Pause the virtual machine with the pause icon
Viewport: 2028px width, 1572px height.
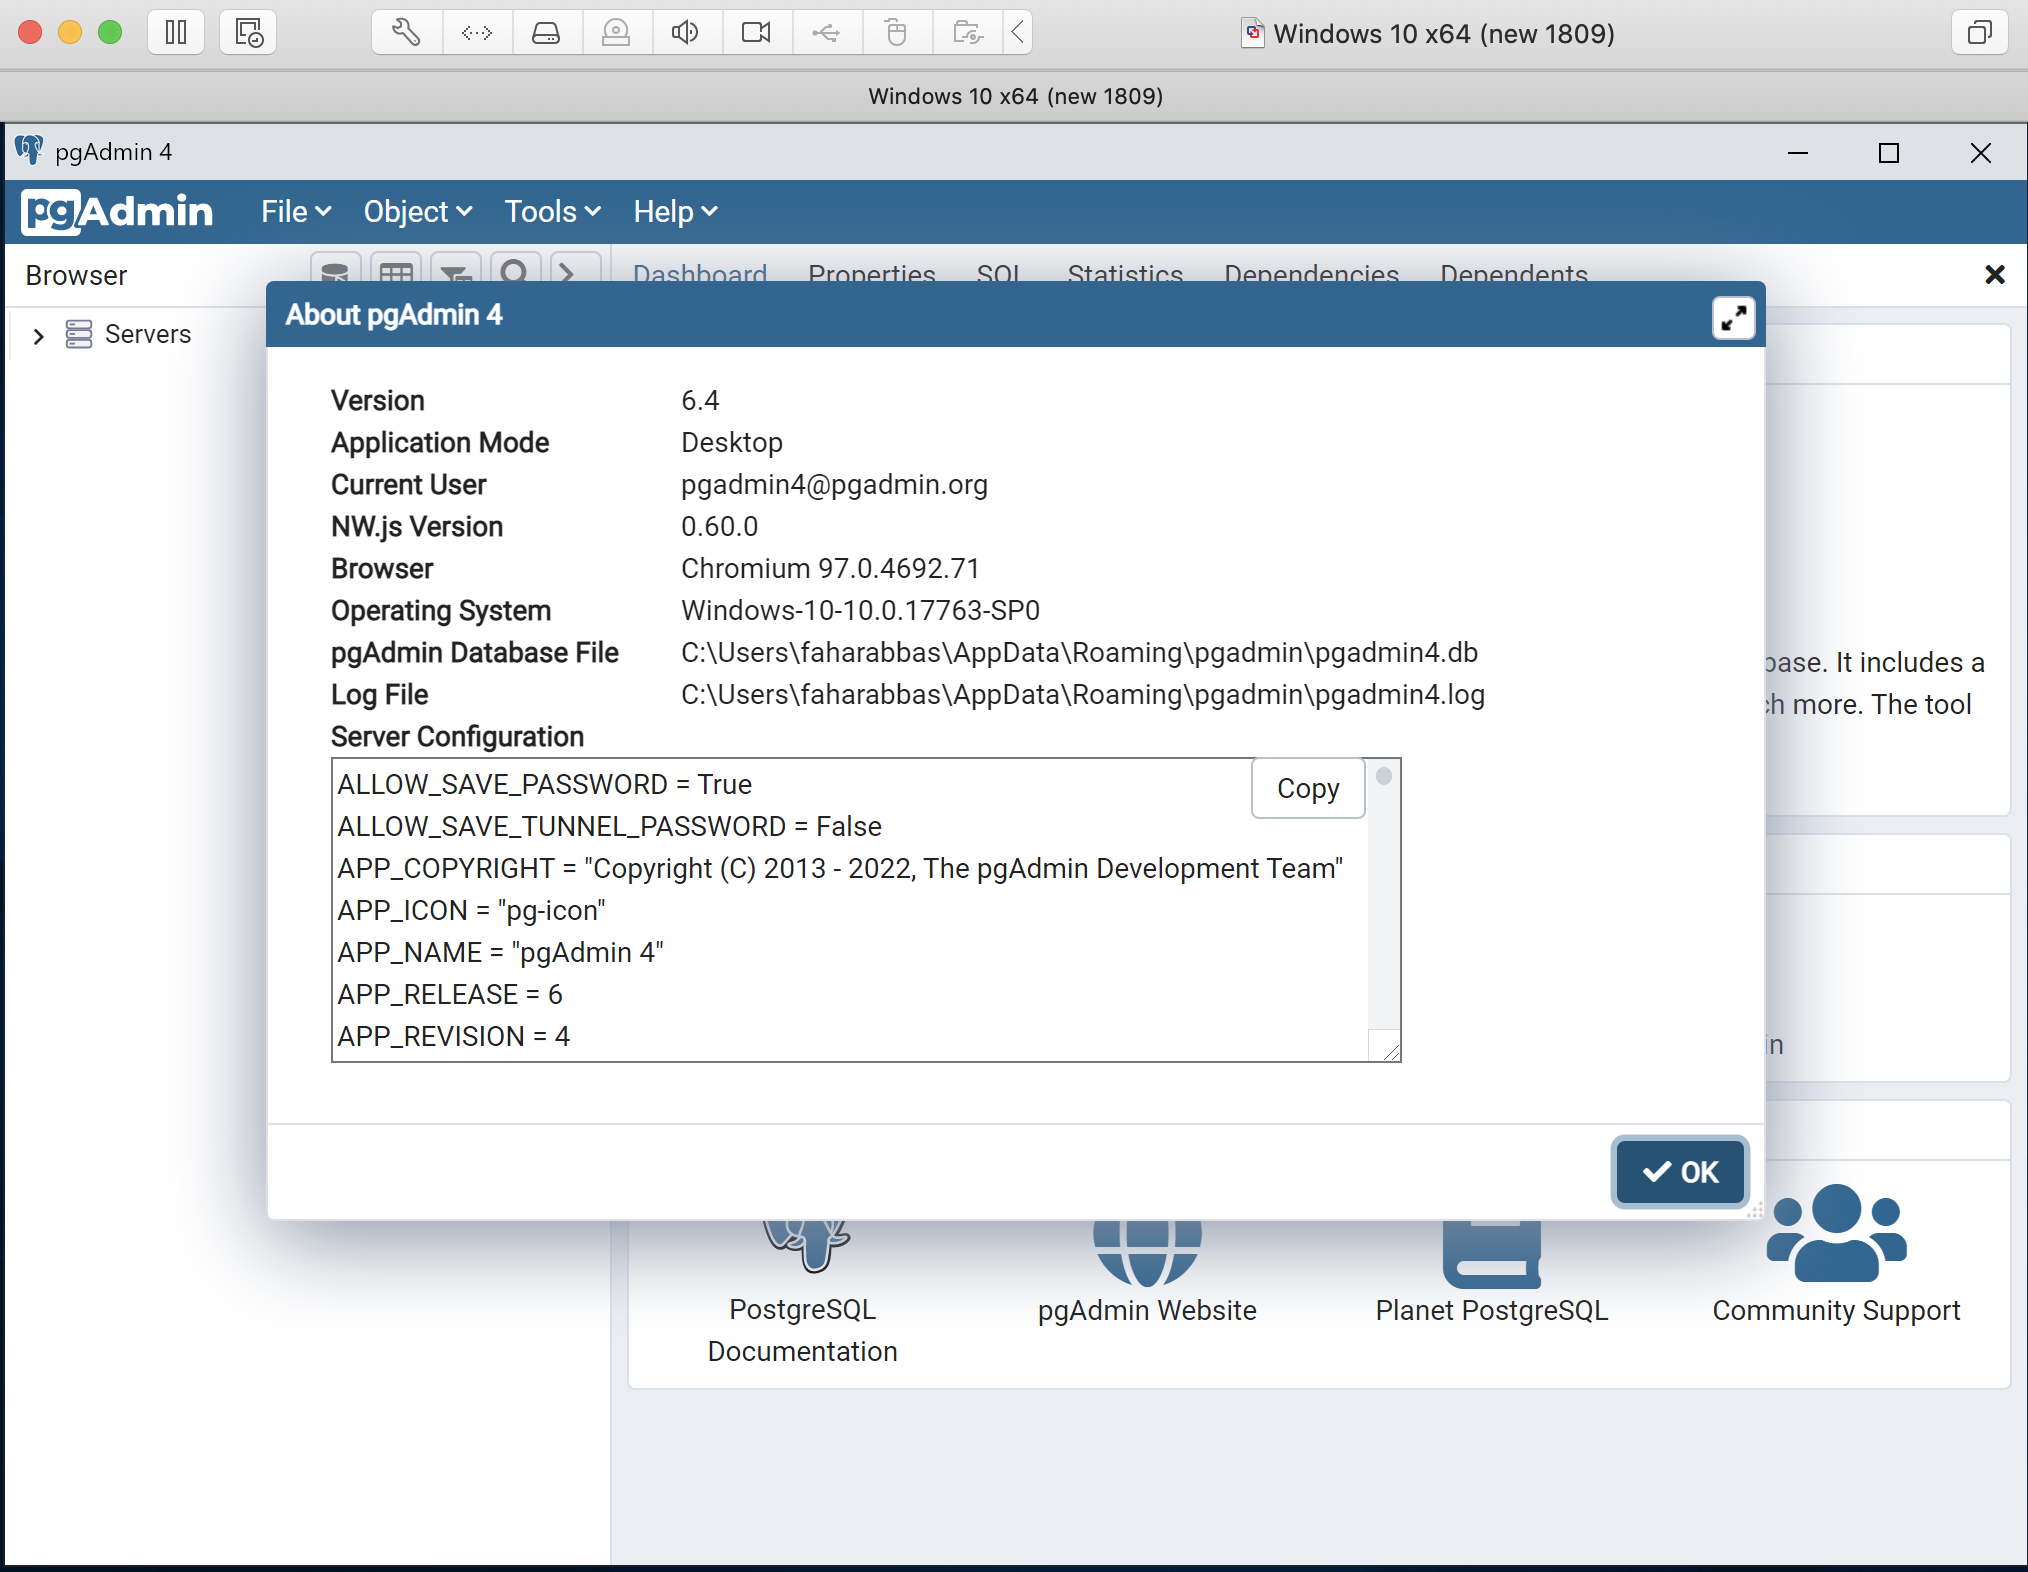coord(176,32)
